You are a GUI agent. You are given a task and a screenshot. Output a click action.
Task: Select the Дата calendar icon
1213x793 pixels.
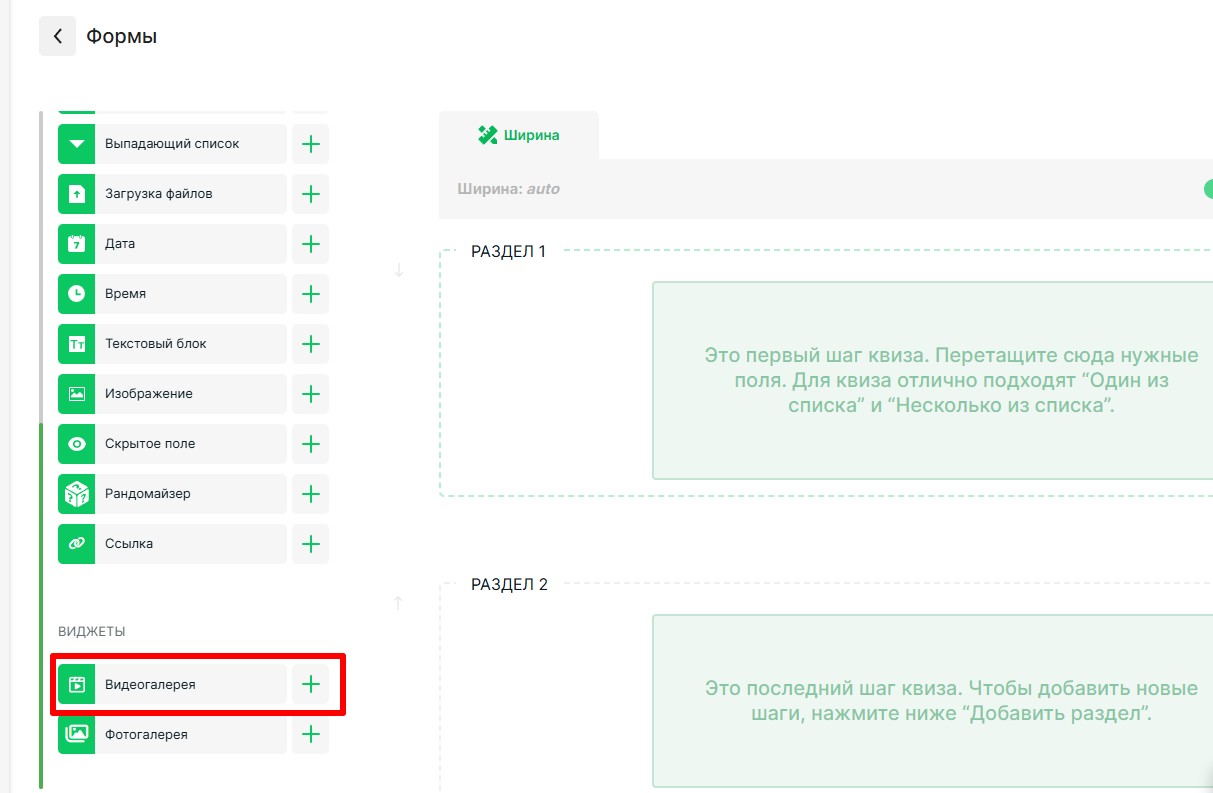[x=76, y=244]
